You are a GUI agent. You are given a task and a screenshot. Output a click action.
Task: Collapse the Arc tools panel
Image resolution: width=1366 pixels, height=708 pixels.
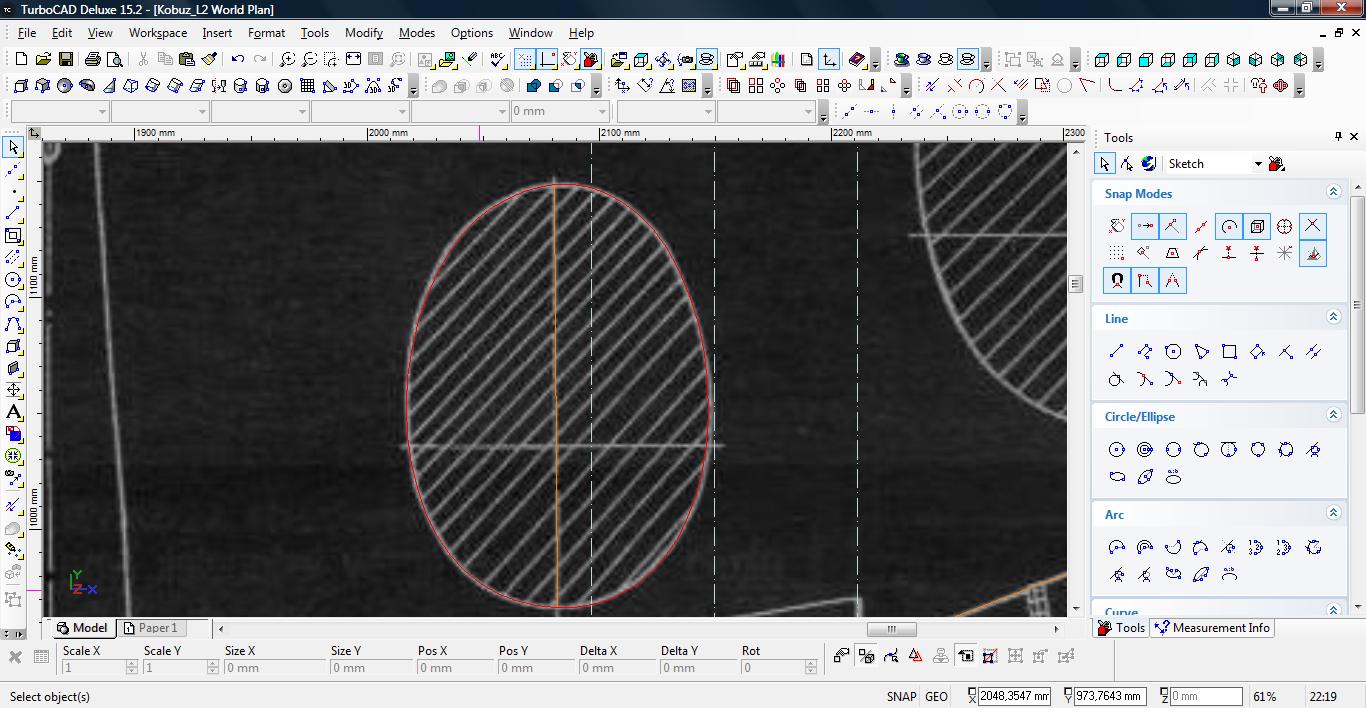1333,513
